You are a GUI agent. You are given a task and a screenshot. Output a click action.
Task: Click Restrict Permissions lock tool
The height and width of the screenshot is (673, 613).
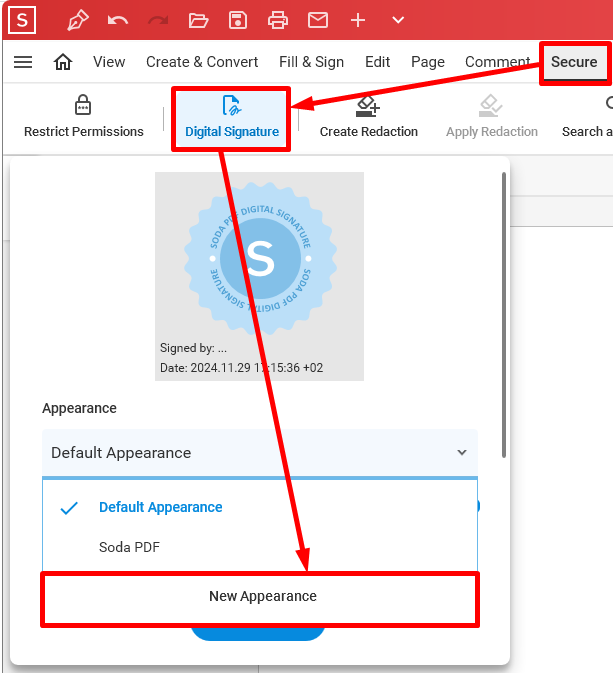pos(84,117)
